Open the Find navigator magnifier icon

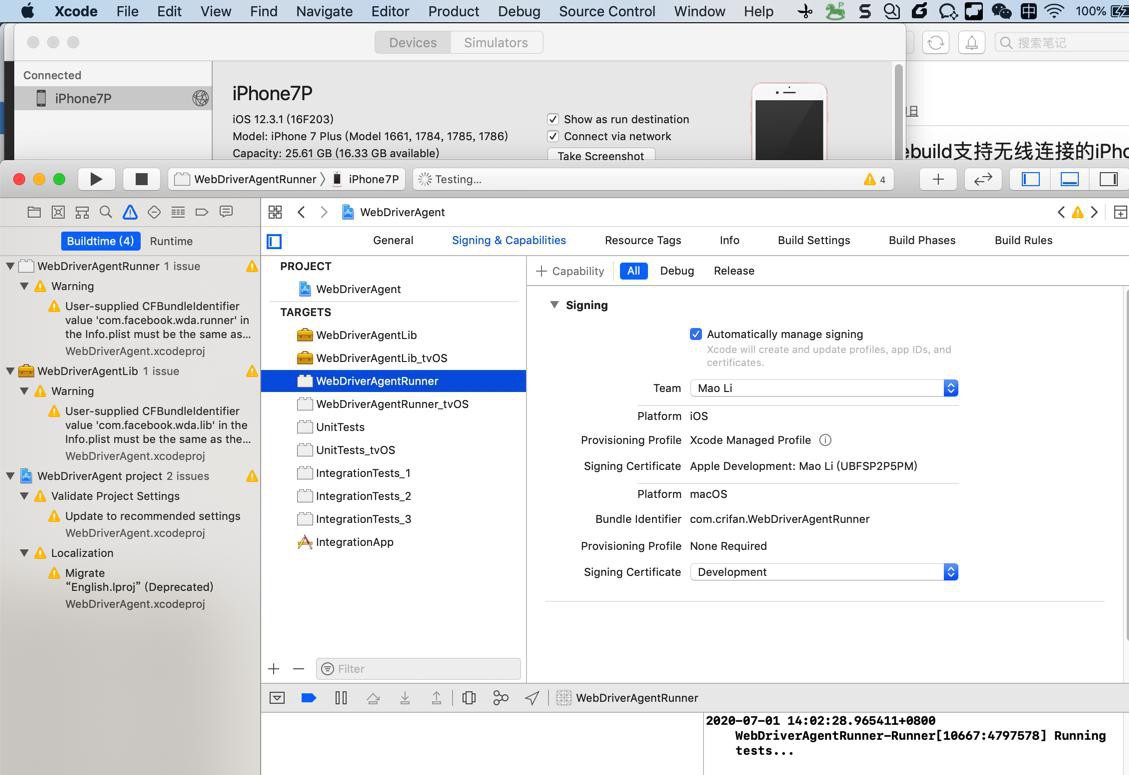(x=106, y=212)
